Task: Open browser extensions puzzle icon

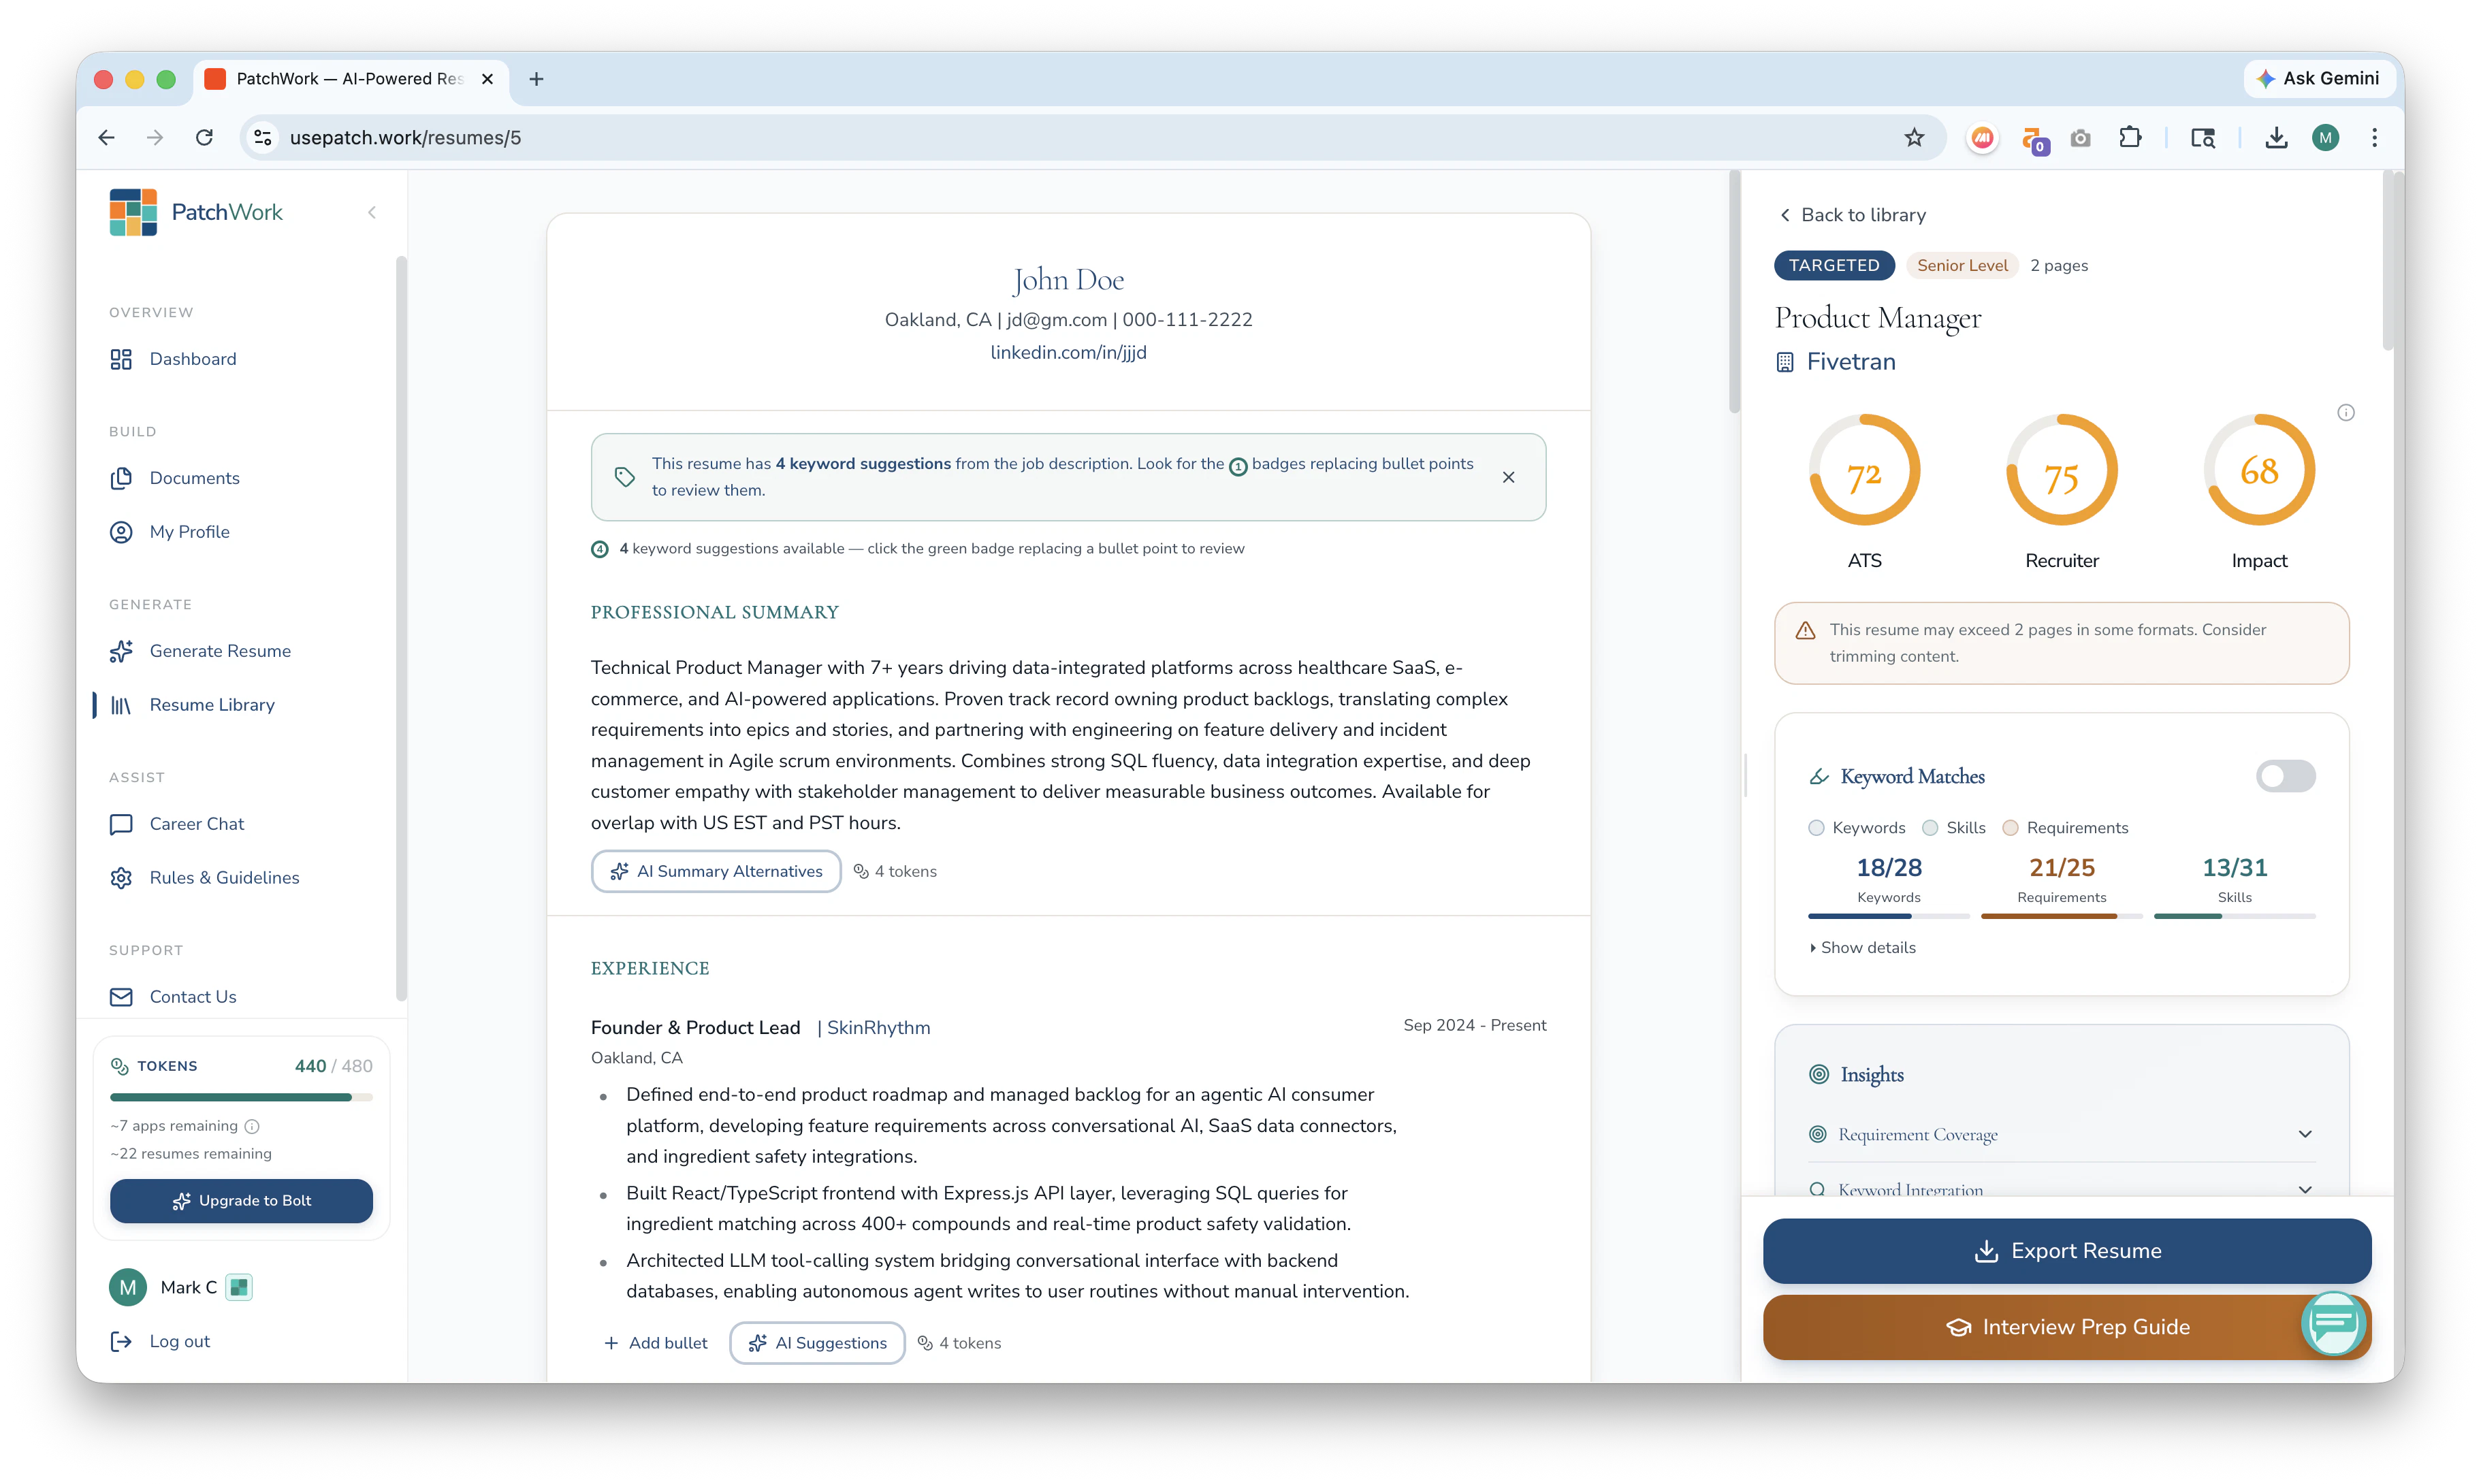Action: [2130, 138]
